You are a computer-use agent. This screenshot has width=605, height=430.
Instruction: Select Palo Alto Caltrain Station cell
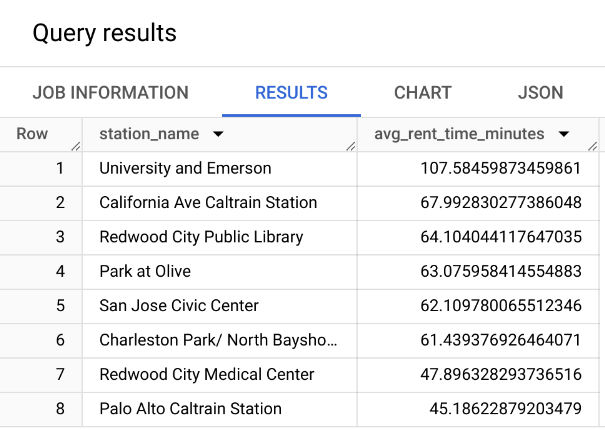point(190,408)
